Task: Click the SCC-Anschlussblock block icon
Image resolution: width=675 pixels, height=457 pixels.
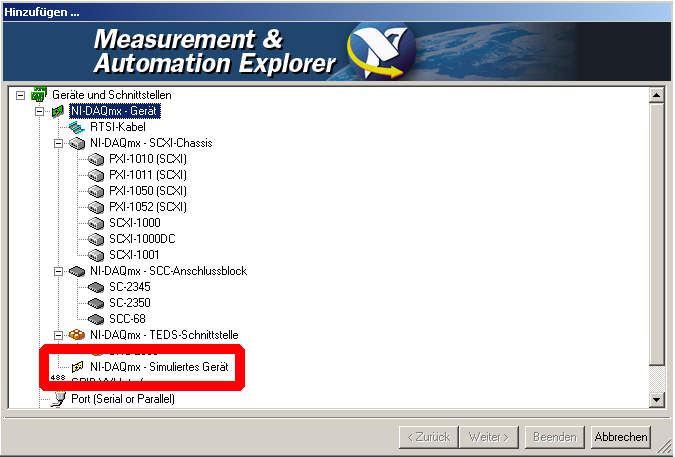Action: coord(77,271)
